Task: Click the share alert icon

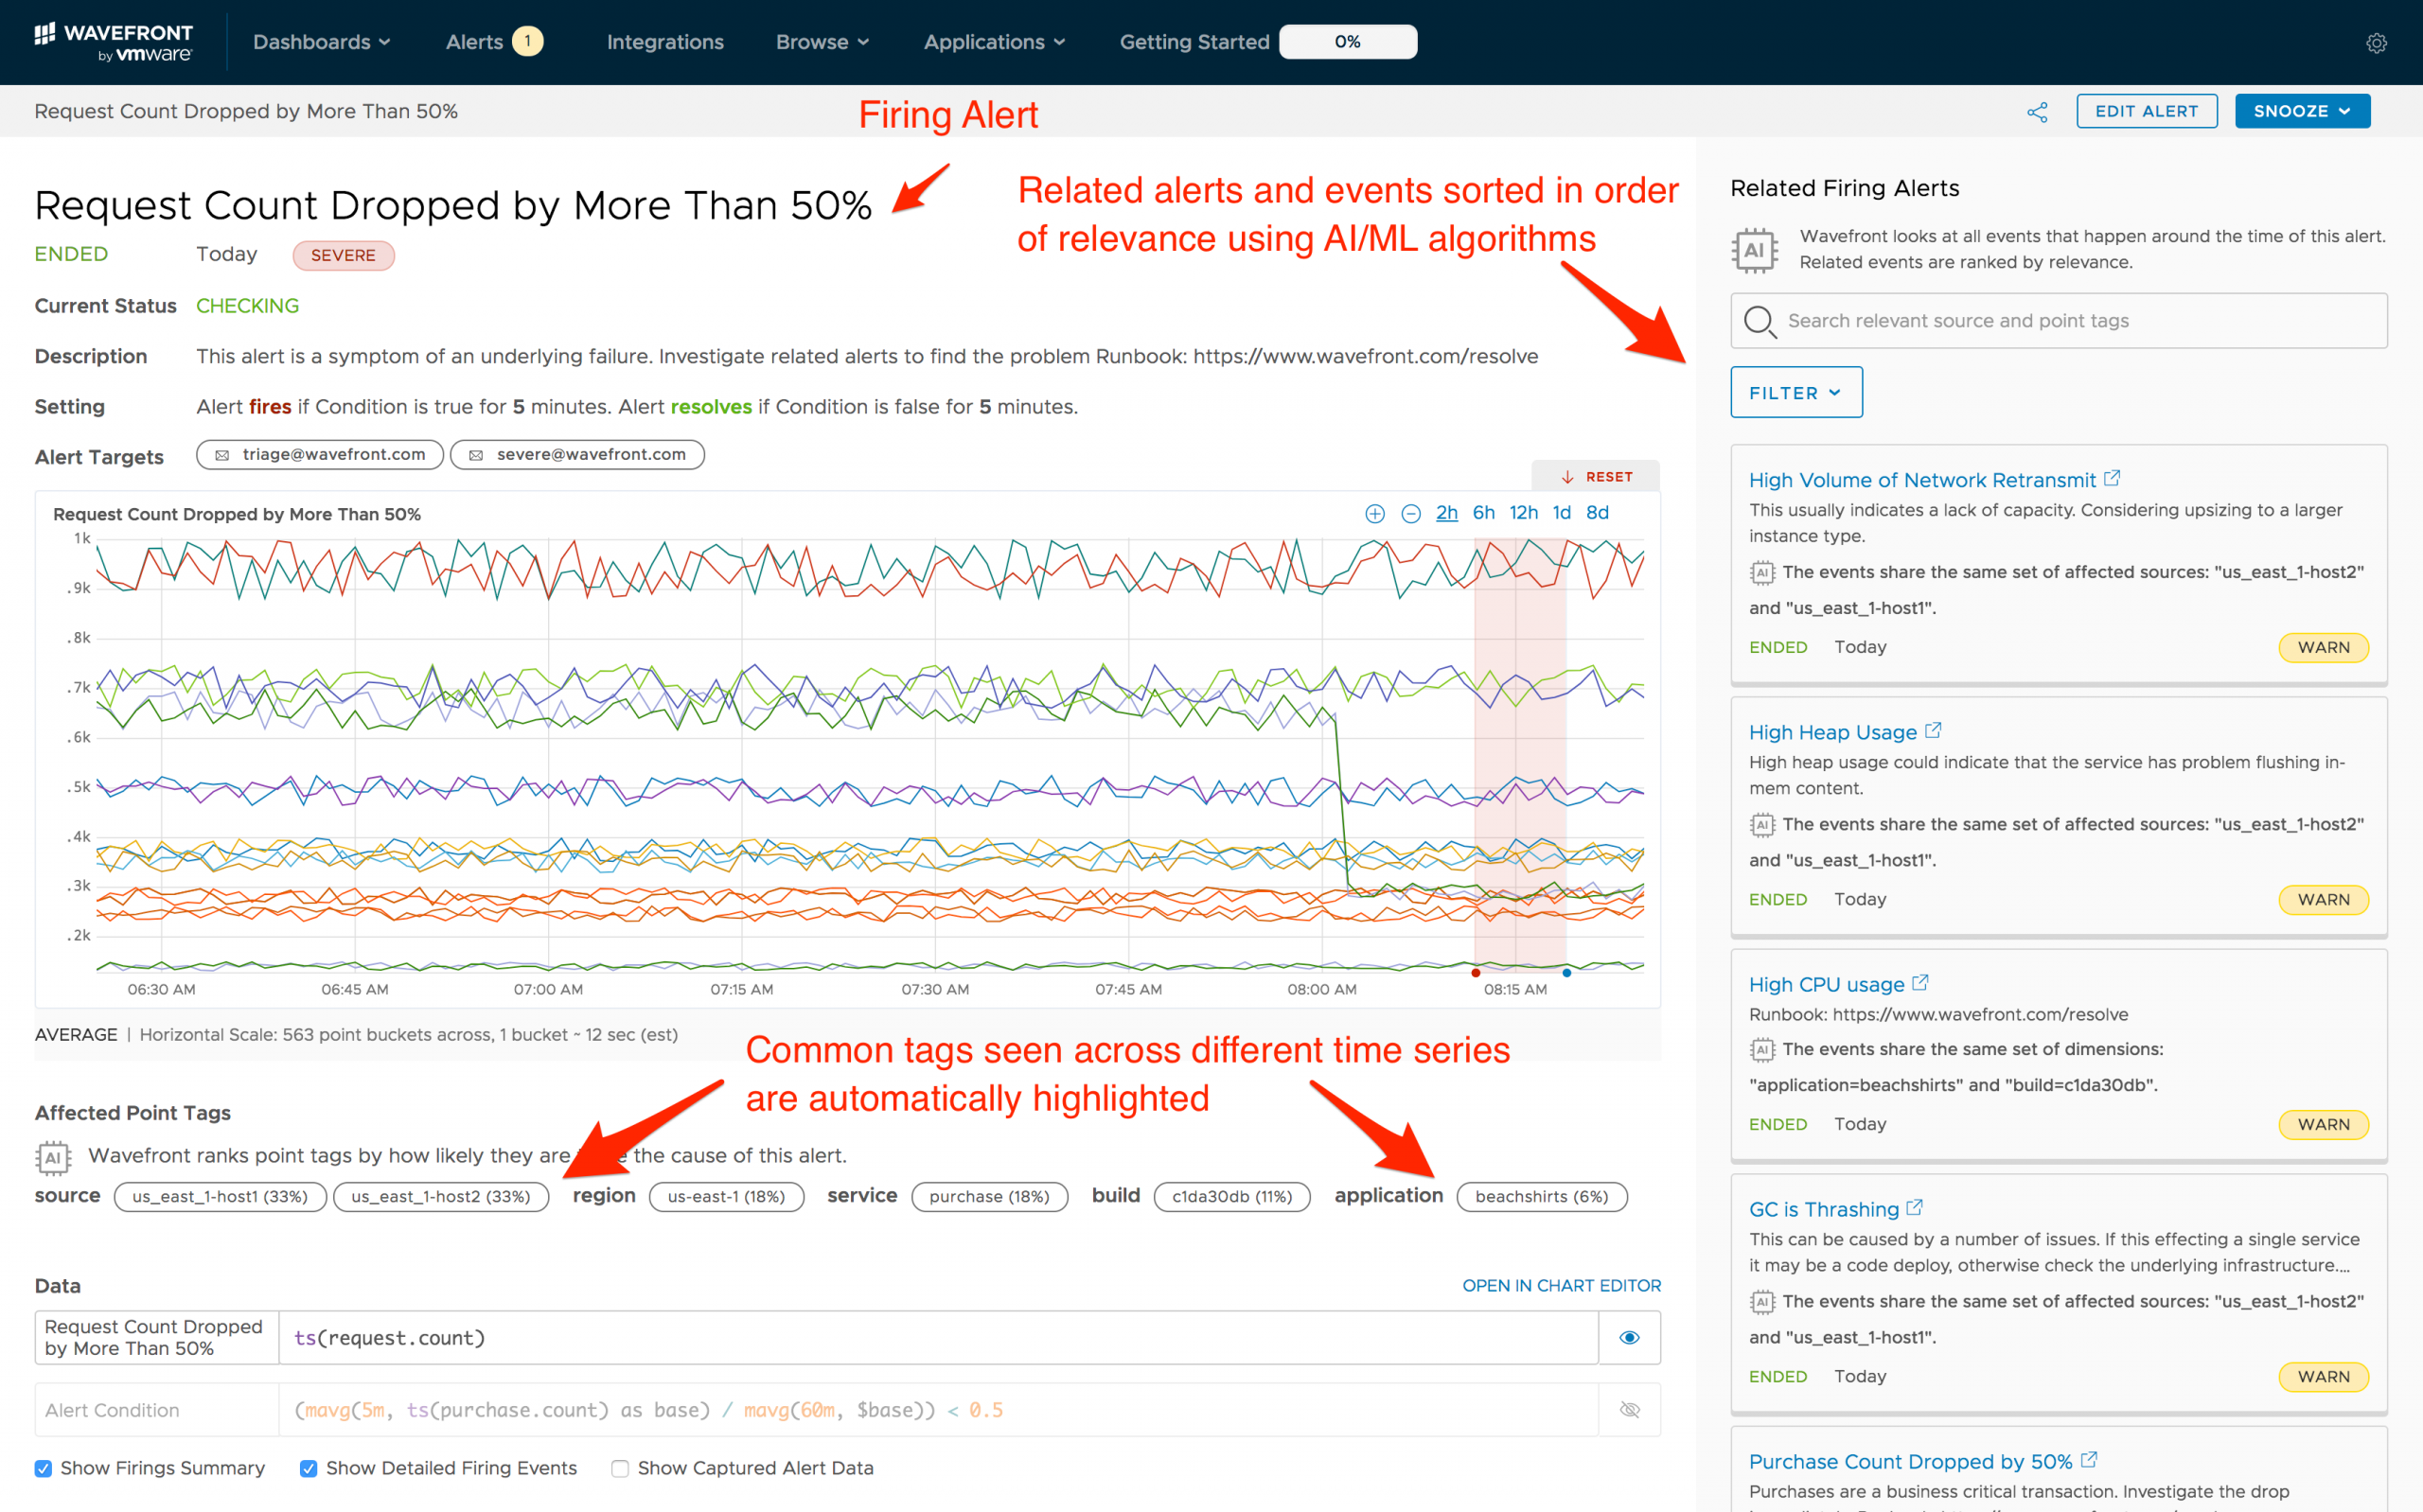Action: (x=2036, y=112)
